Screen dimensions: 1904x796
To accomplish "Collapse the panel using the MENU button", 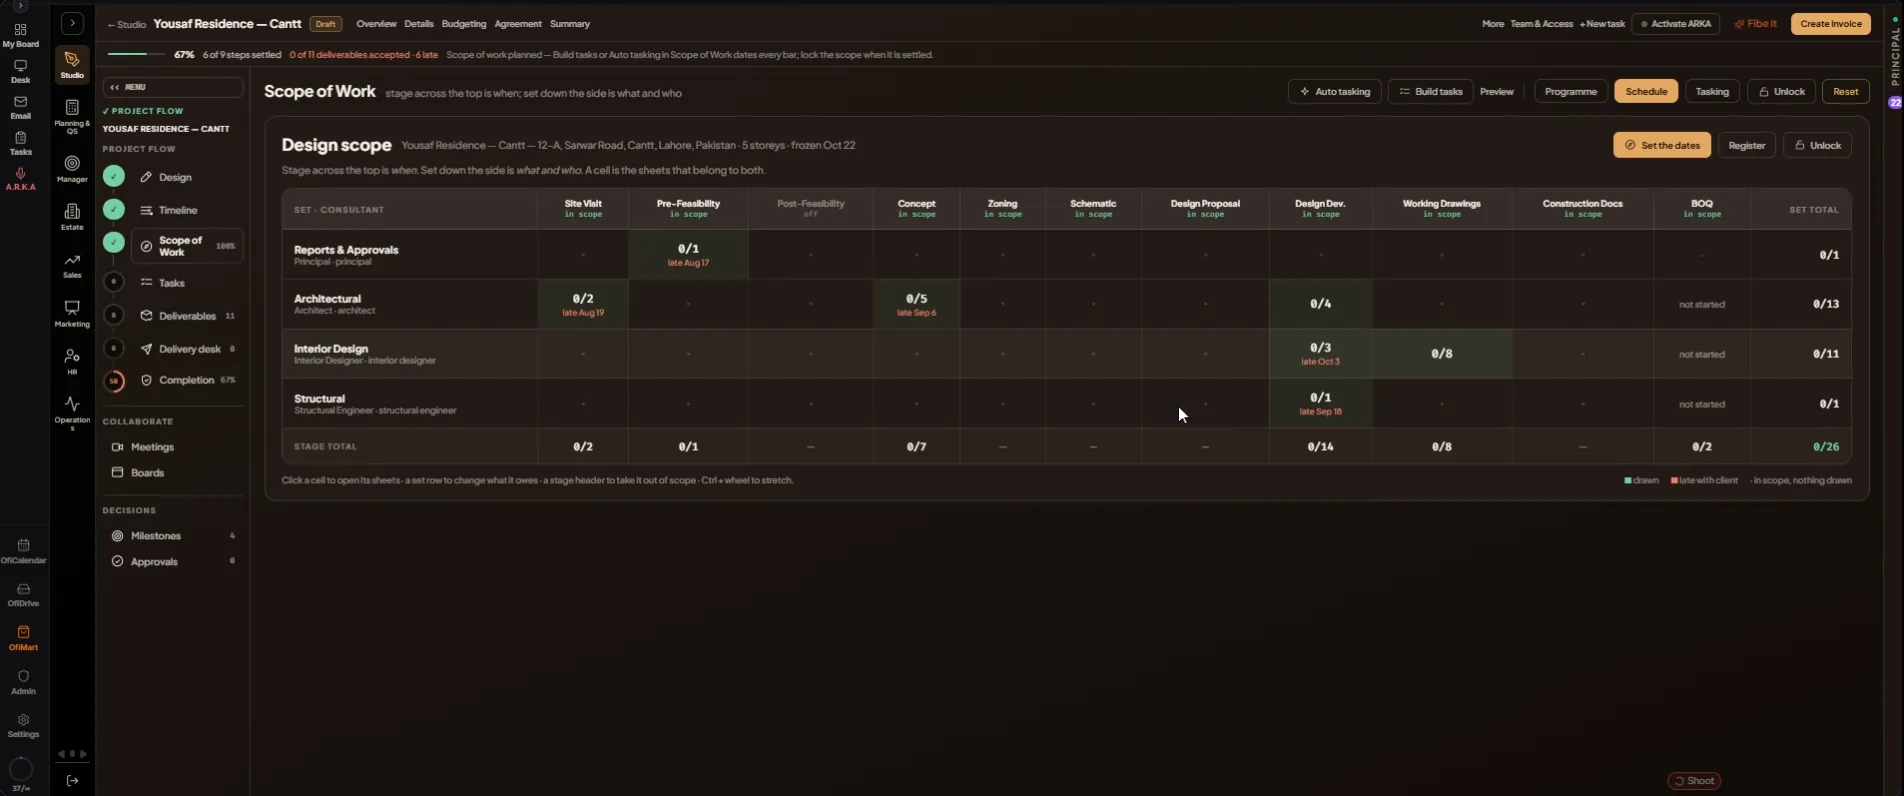I will coord(172,87).
